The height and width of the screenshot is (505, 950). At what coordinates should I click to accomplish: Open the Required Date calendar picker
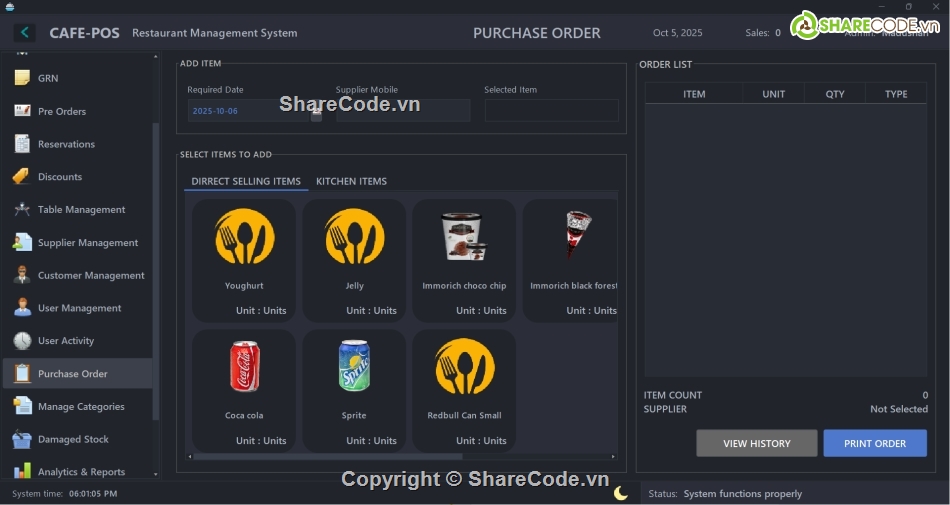(316, 113)
